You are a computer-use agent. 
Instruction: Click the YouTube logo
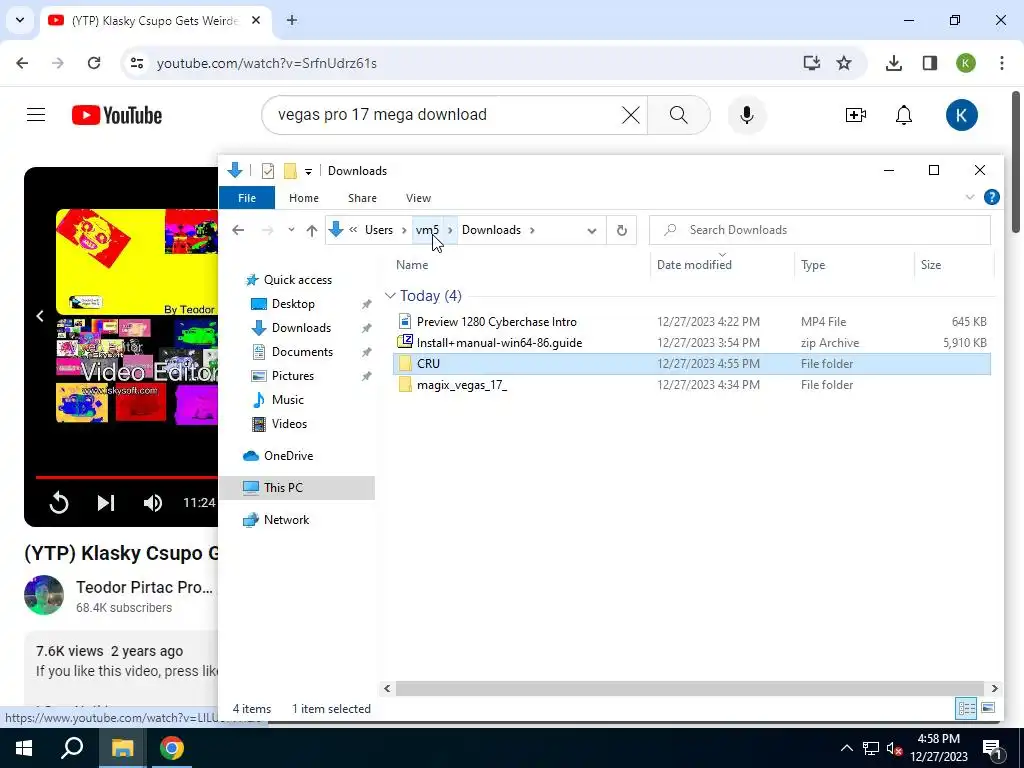(117, 115)
